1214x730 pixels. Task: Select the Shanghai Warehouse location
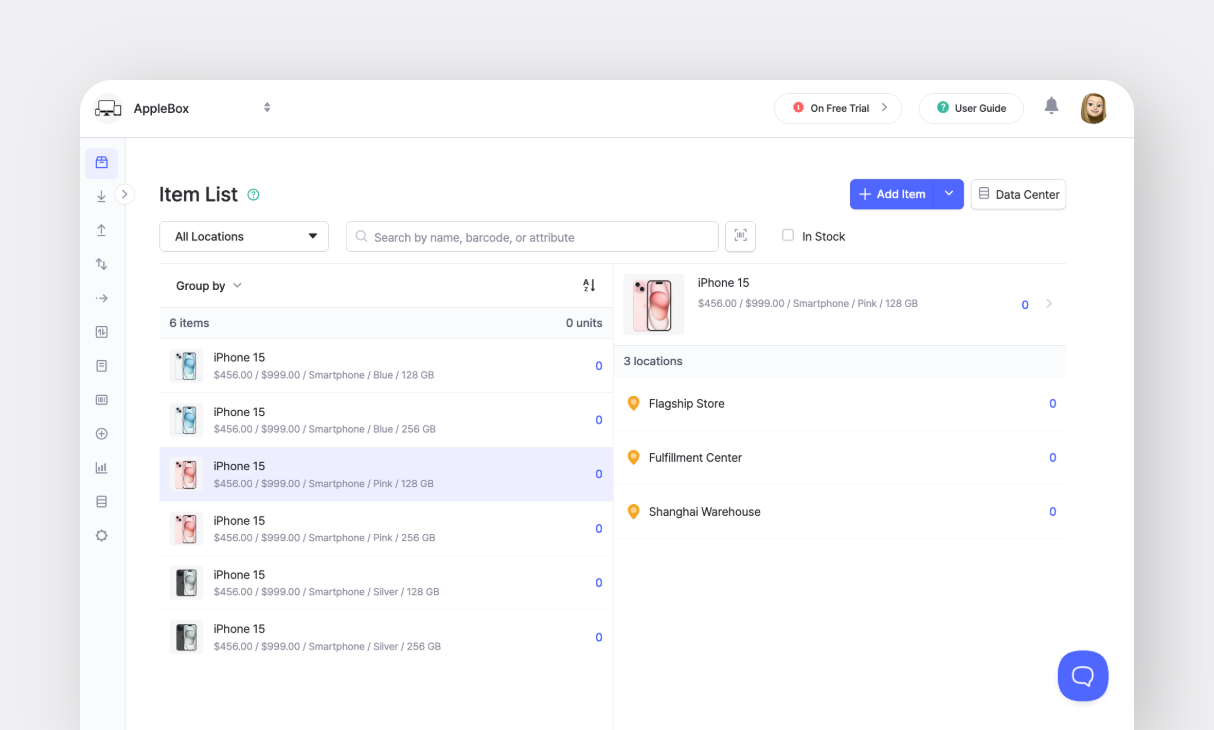pos(840,512)
